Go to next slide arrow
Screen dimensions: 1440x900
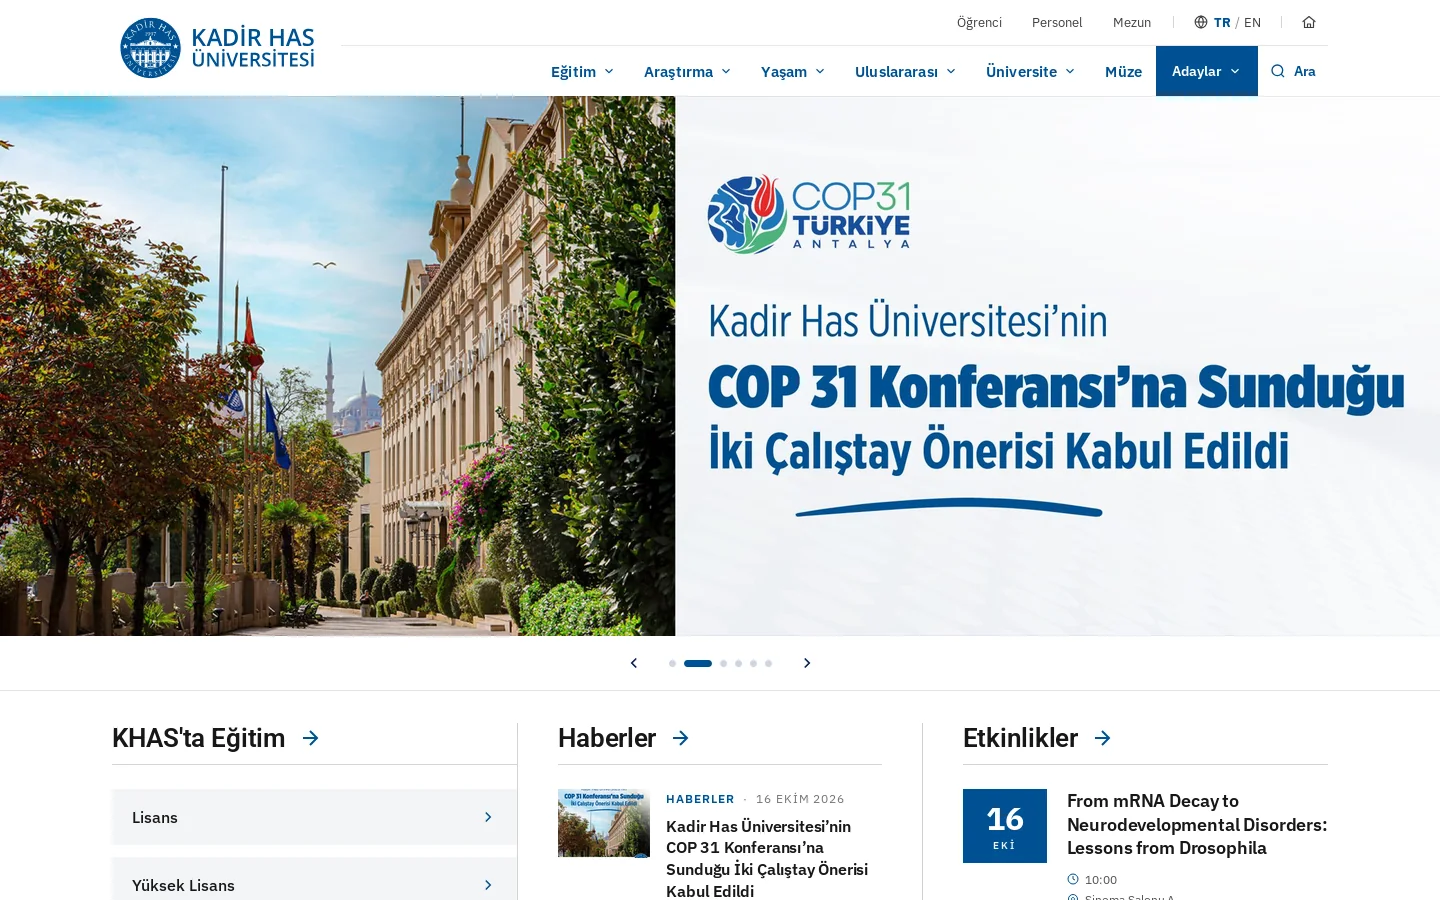pyautogui.click(x=807, y=663)
